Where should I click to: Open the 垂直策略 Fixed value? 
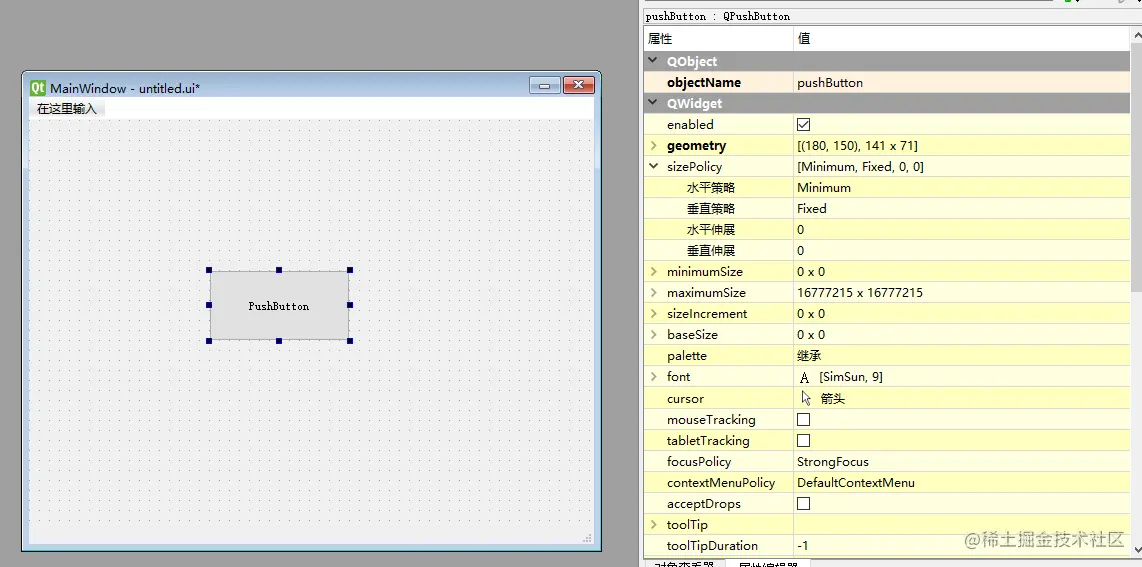pyautogui.click(x=963, y=209)
